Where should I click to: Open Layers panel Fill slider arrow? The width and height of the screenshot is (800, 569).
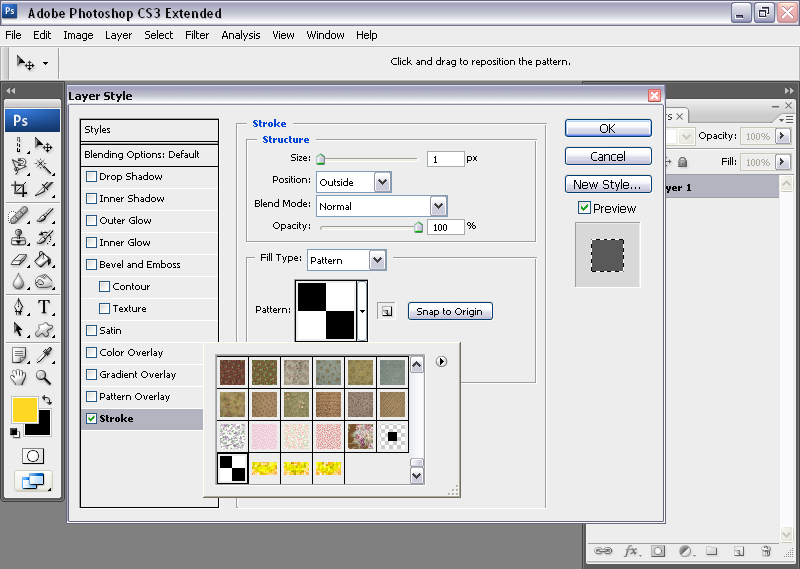782,162
